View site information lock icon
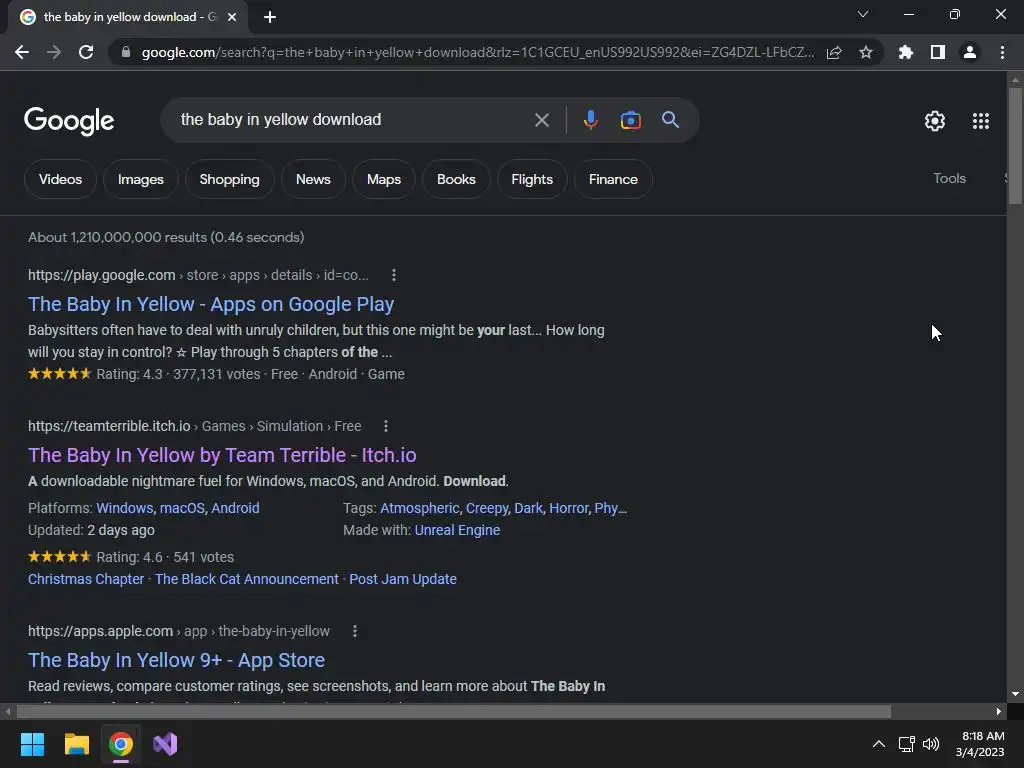 tap(126, 52)
